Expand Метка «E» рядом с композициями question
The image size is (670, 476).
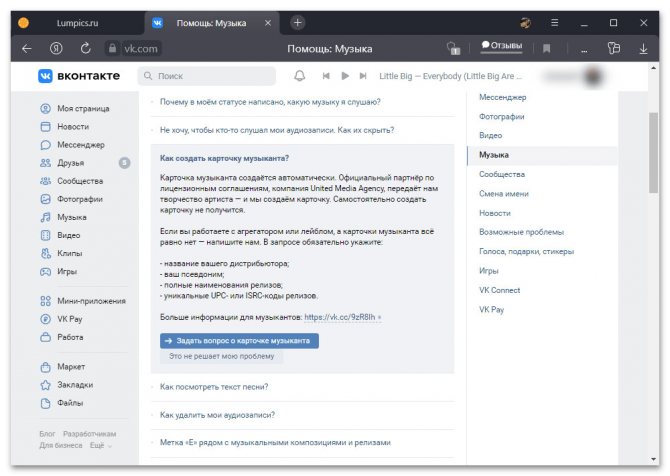click(x=275, y=443)
